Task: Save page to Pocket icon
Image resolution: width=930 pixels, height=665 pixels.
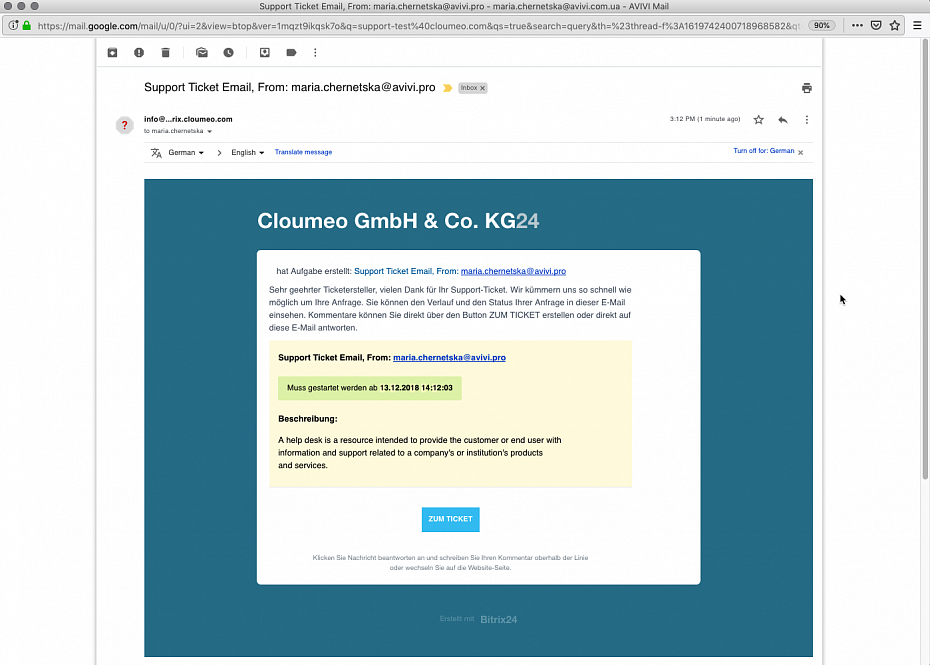Action: click(876, 26)
